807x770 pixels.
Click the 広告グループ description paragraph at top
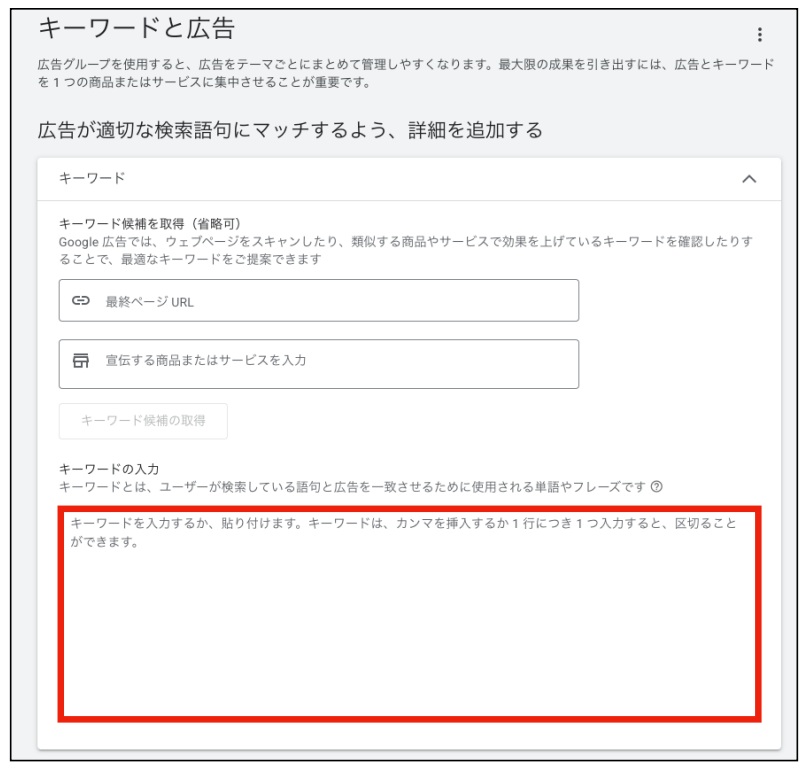pyautogui.click(x=400, y=73)
